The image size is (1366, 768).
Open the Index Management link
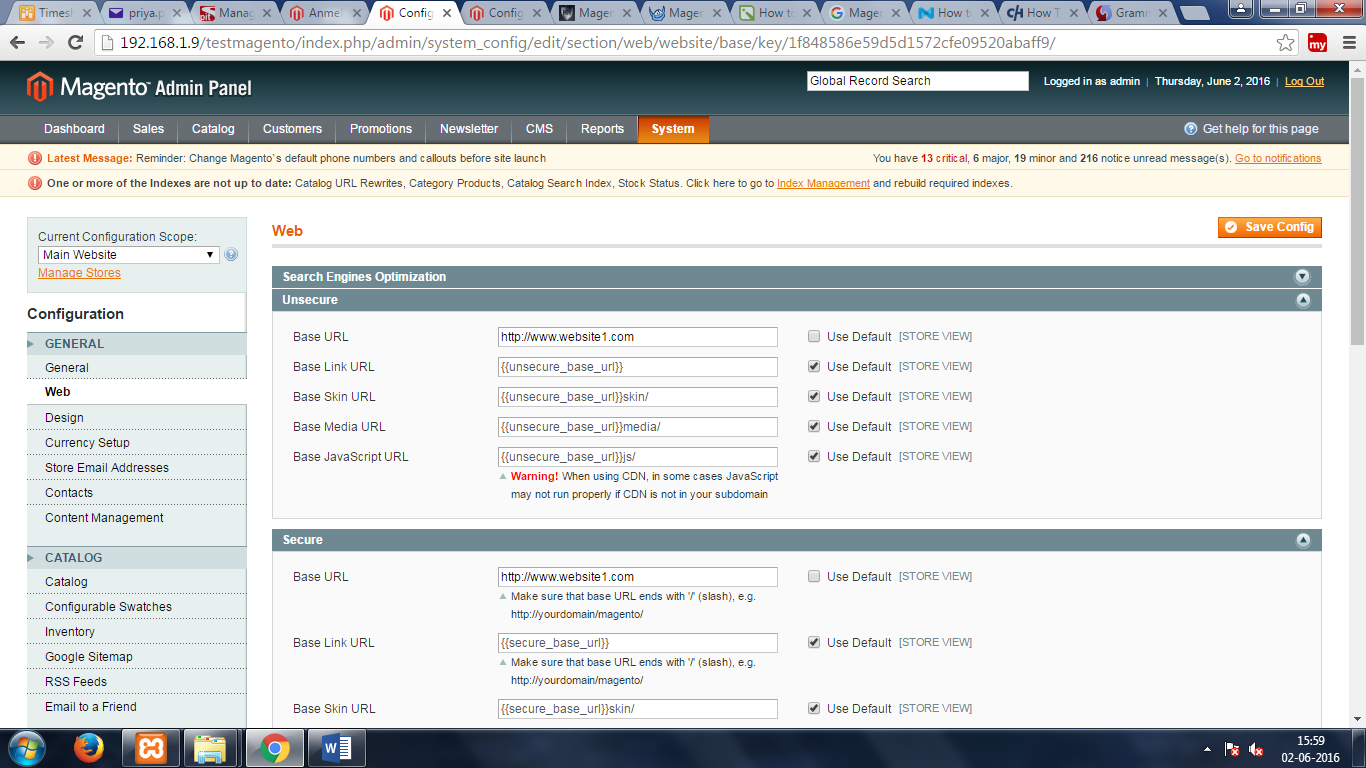[x=823, y=183]
